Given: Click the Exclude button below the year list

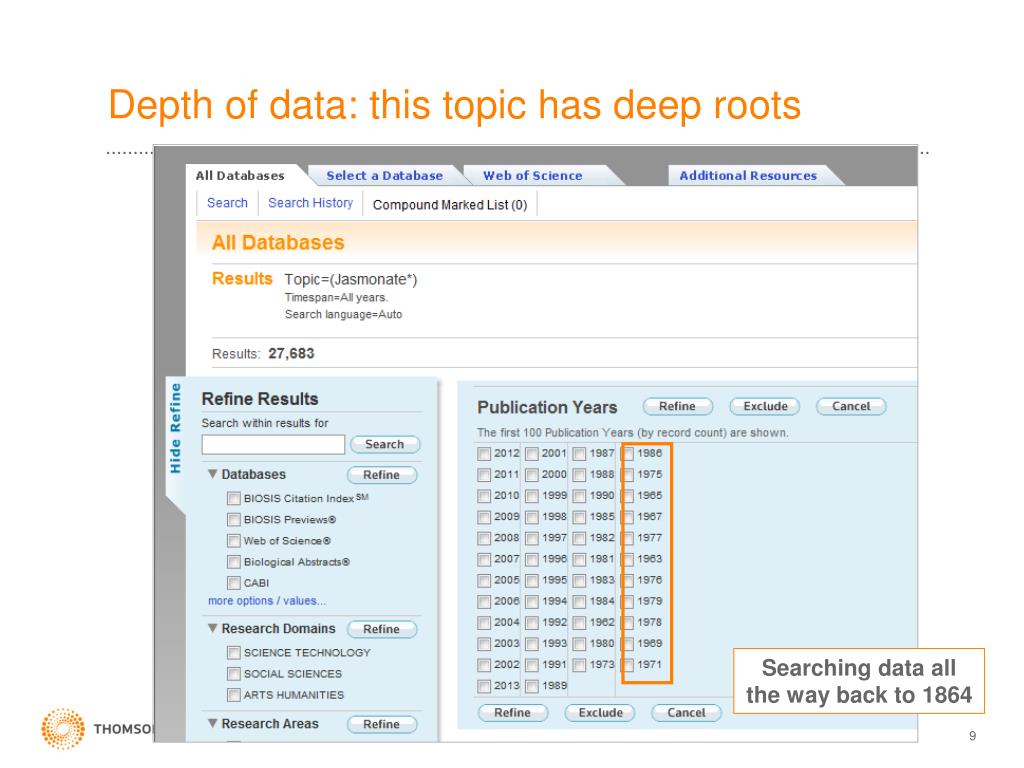Looking at the screenshot, I should (x=600, y=712).
